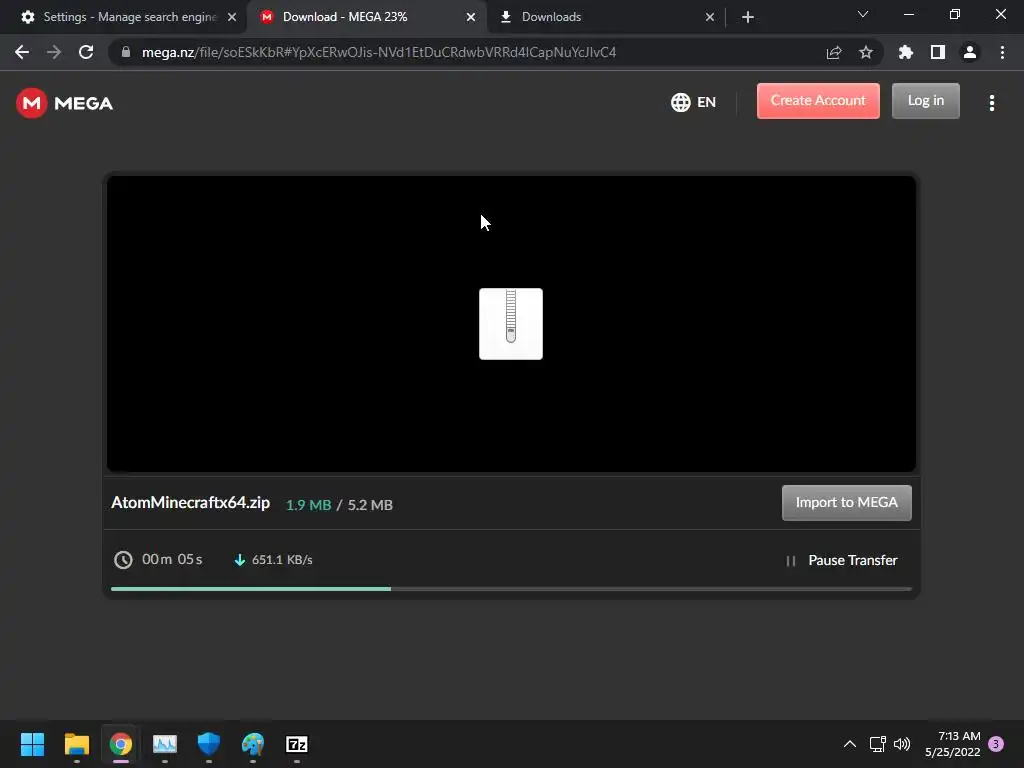The image size is (1024, 768).
Task: Open the language selector EN
Action: point(694,103)
